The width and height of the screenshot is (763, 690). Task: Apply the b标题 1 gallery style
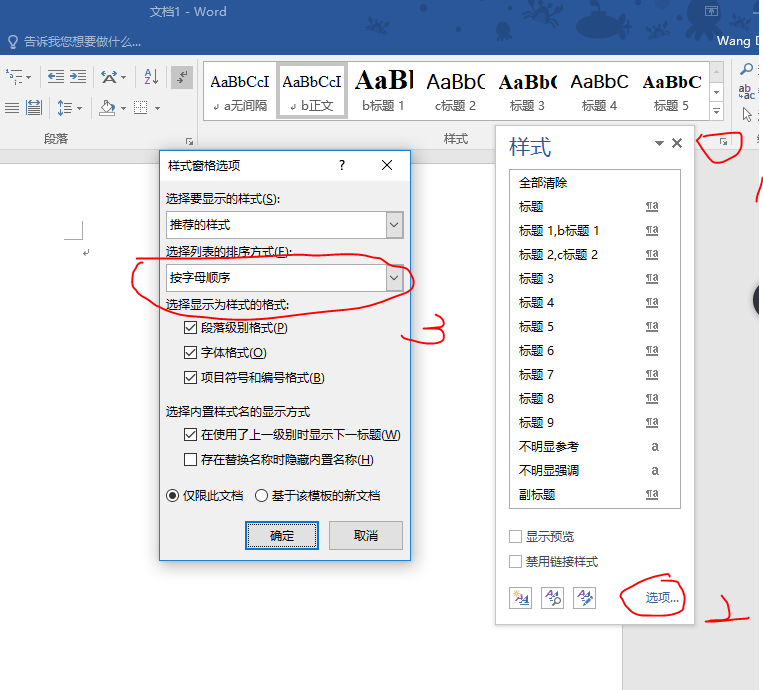pos(383,91)
